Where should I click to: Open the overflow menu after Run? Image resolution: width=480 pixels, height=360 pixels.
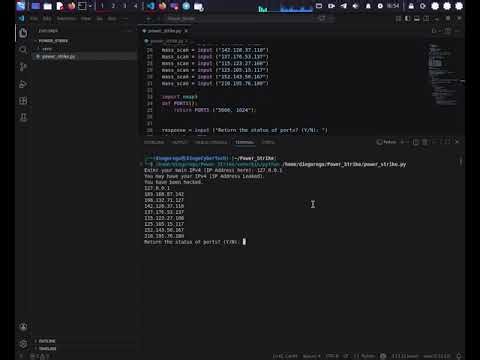(125, 19)
